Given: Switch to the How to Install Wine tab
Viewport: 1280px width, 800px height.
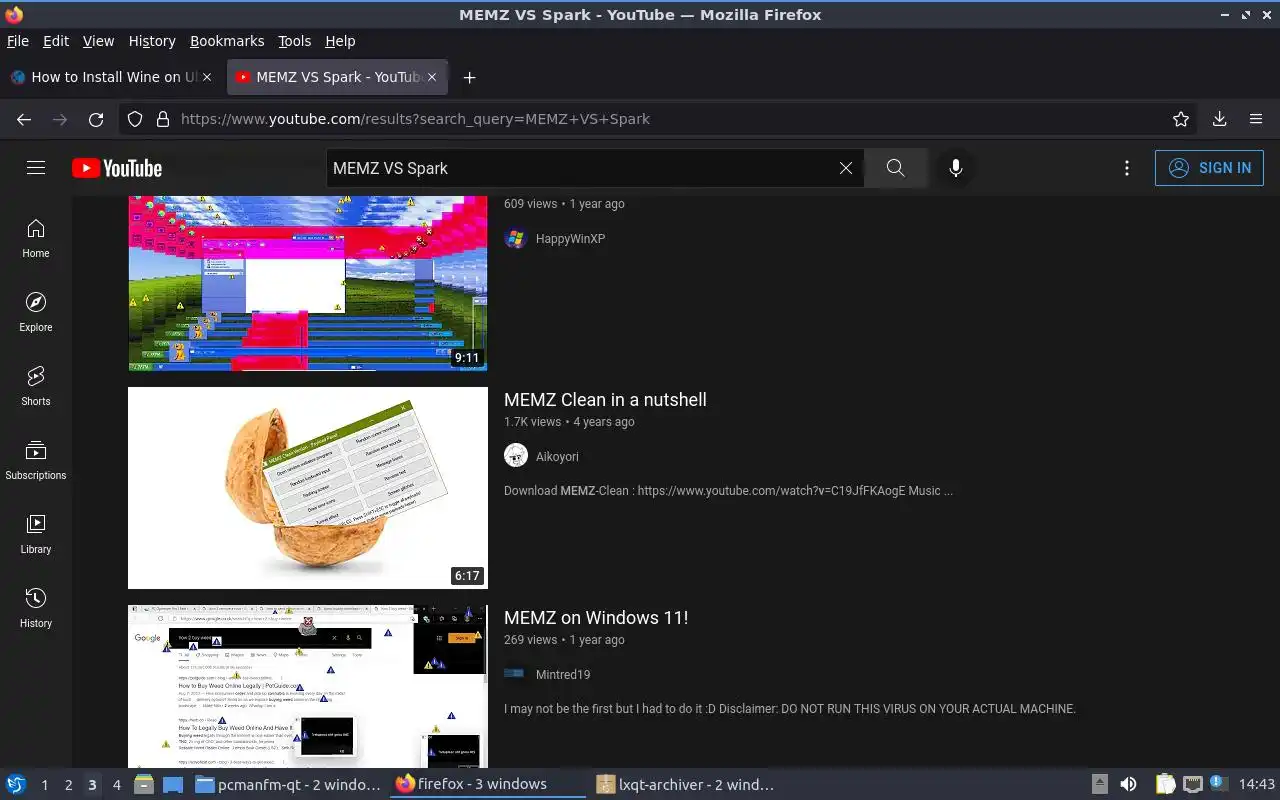Looking at the screenshot, I should click(113, 77).
